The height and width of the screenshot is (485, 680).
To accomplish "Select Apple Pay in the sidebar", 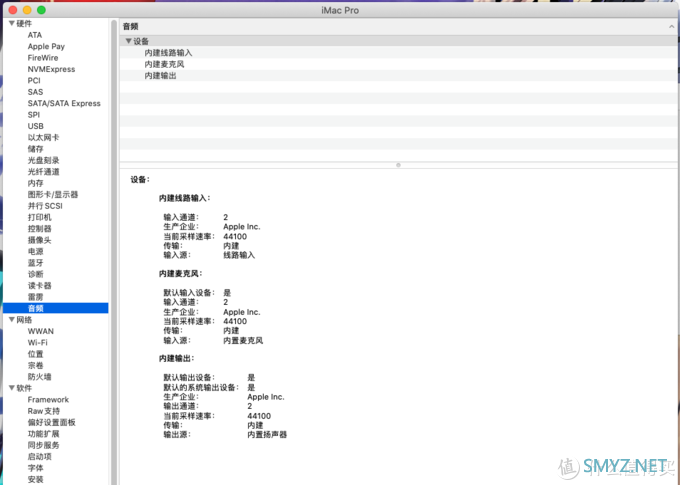I will click(46, 46).
